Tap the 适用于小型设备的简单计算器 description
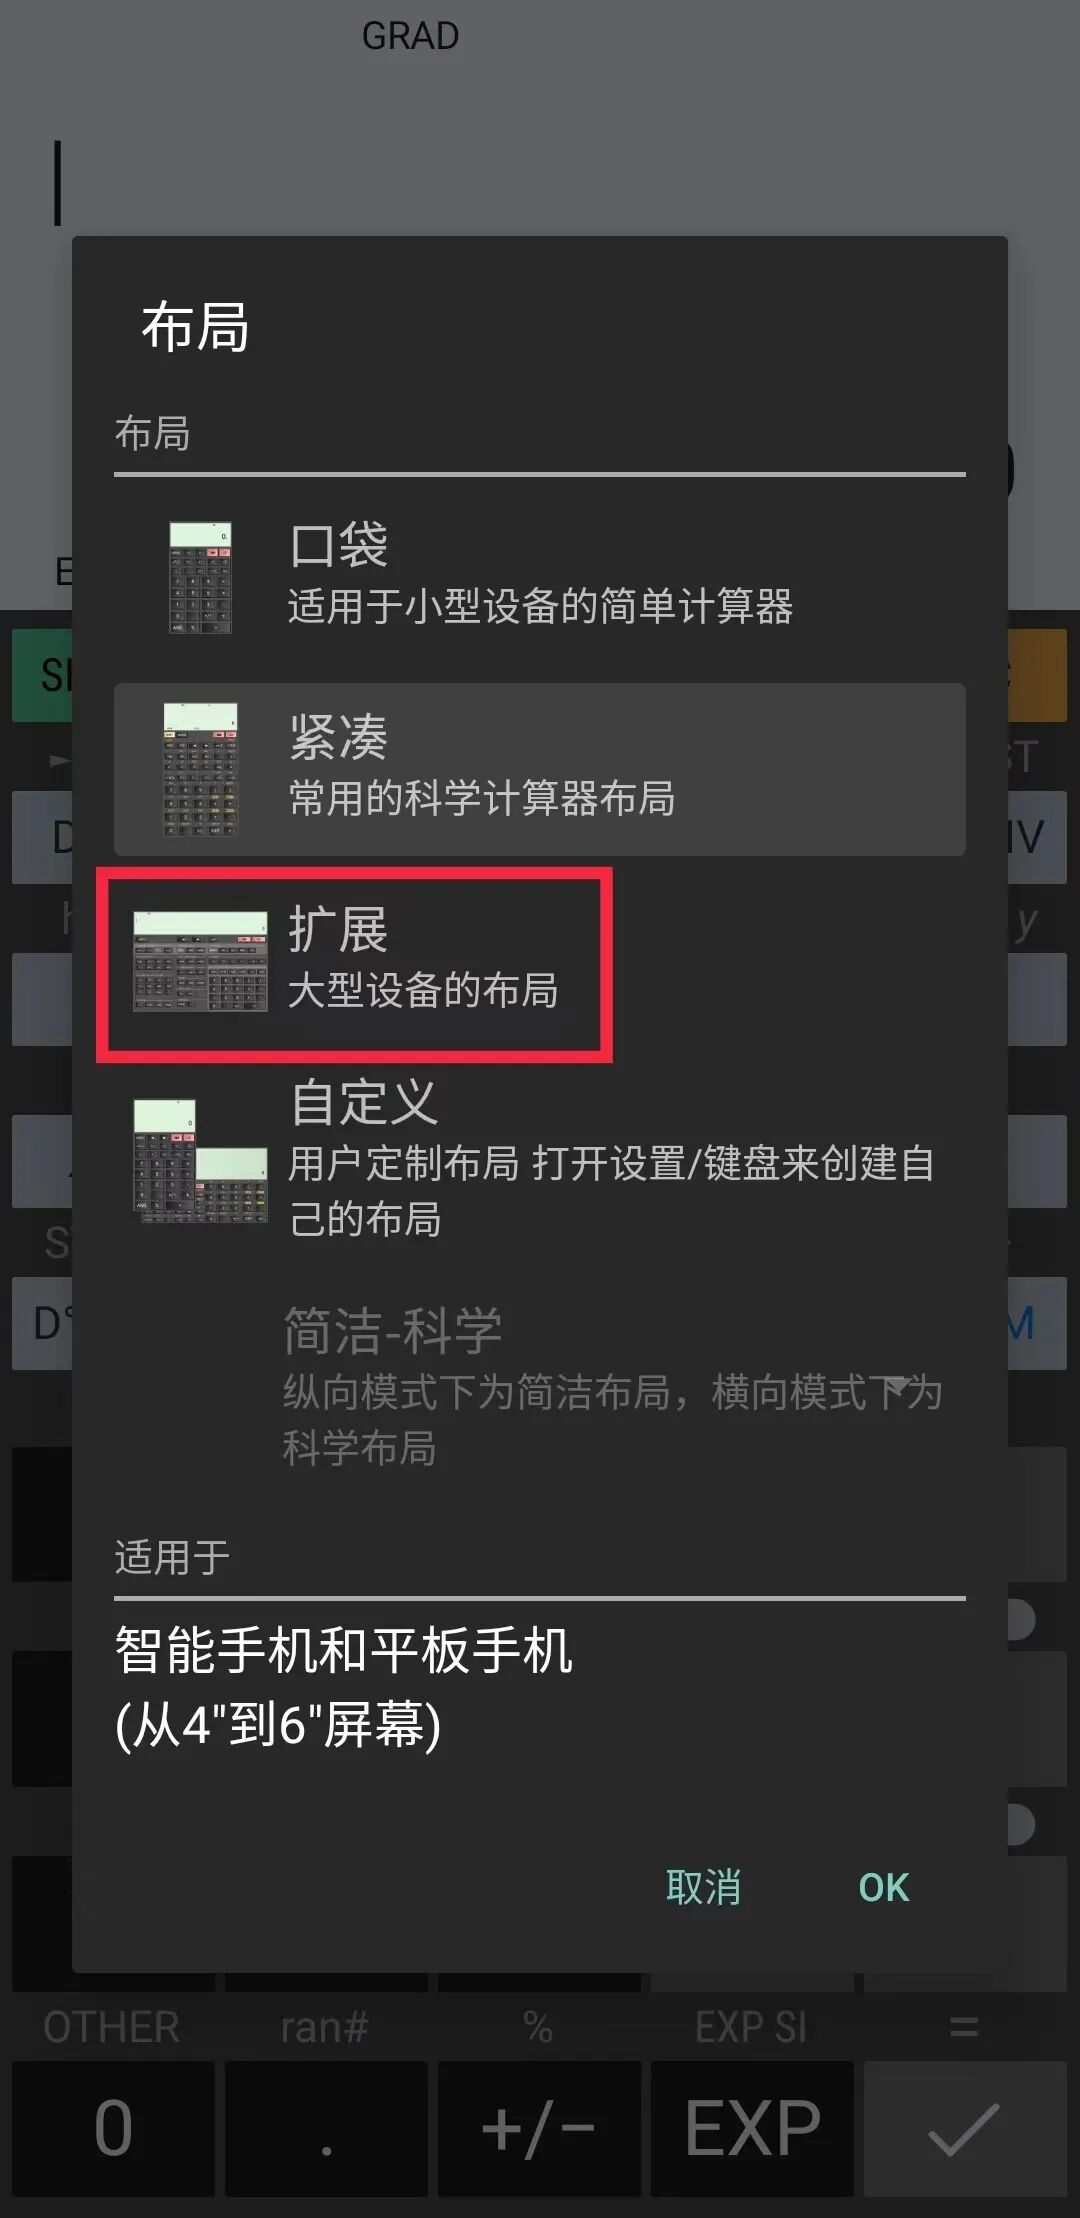1080x2218 pixels. (540, 606)
